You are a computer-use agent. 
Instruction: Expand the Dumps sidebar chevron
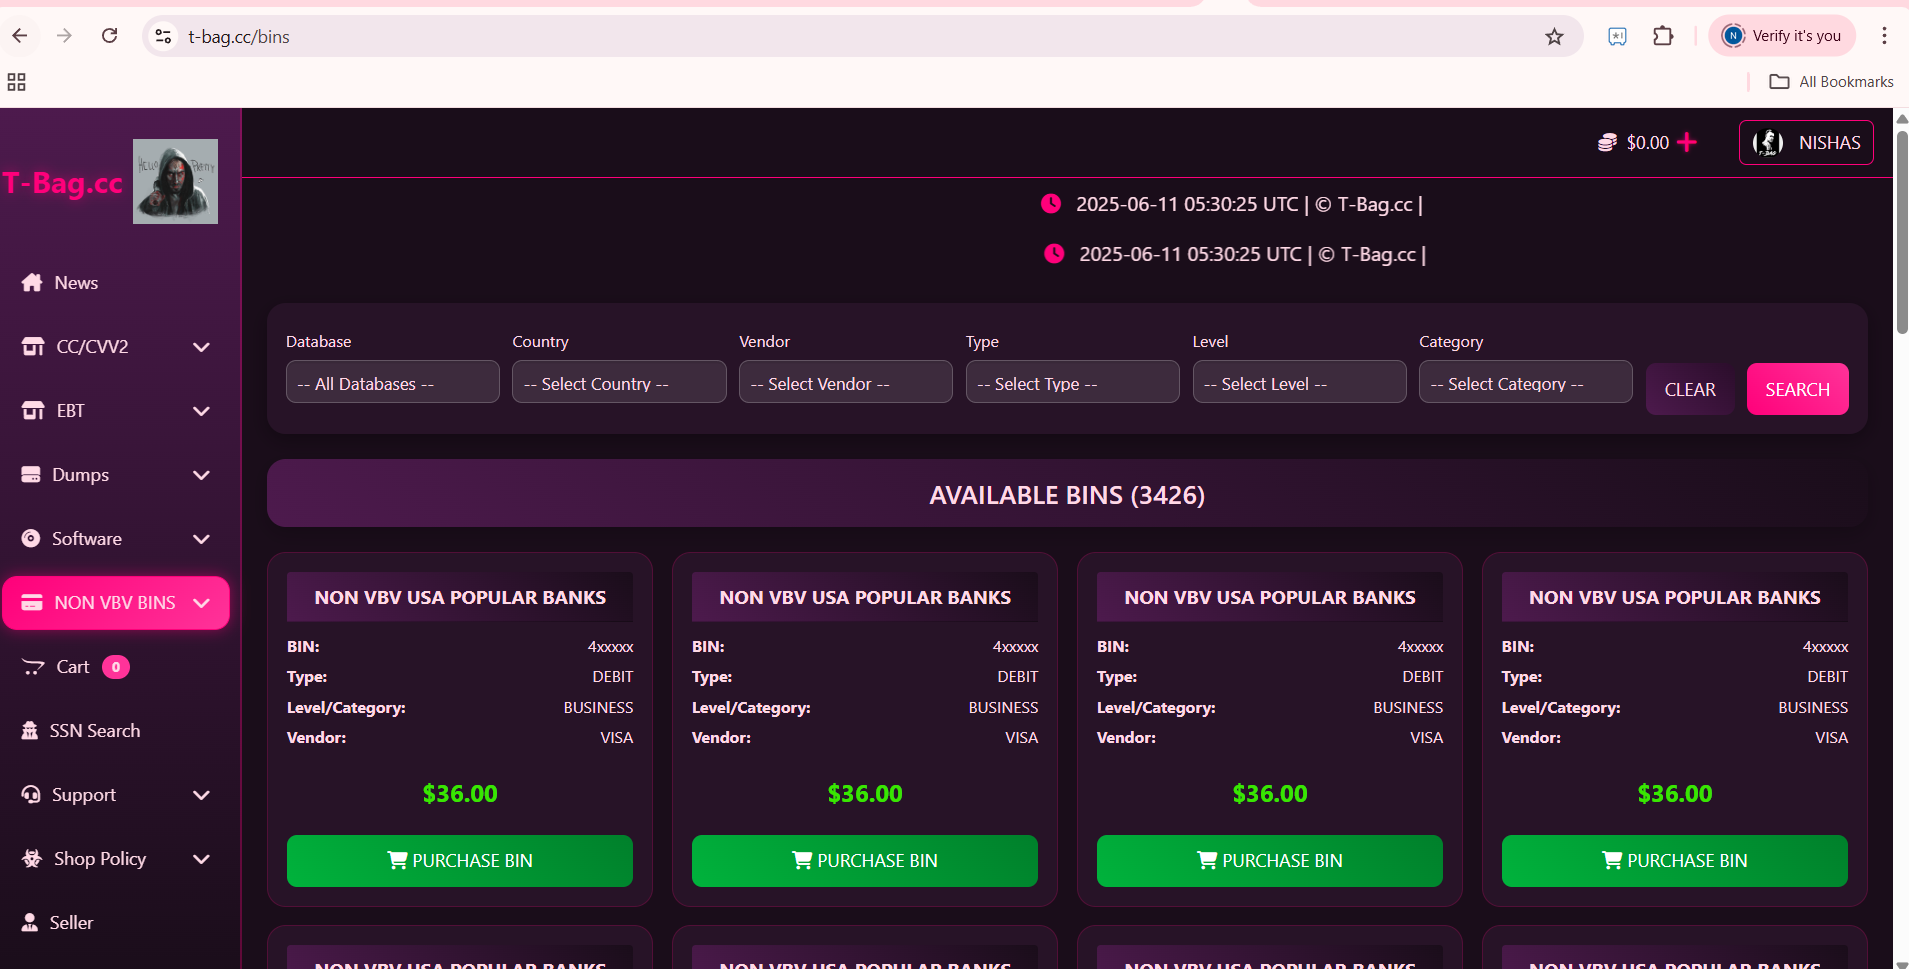coord(201,475)
